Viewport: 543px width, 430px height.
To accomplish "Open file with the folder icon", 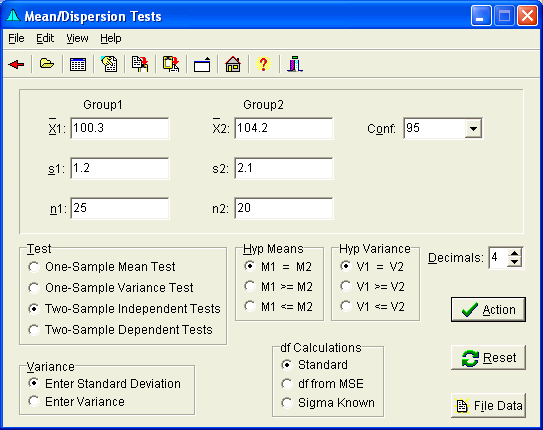I will (x=47, y=64).
